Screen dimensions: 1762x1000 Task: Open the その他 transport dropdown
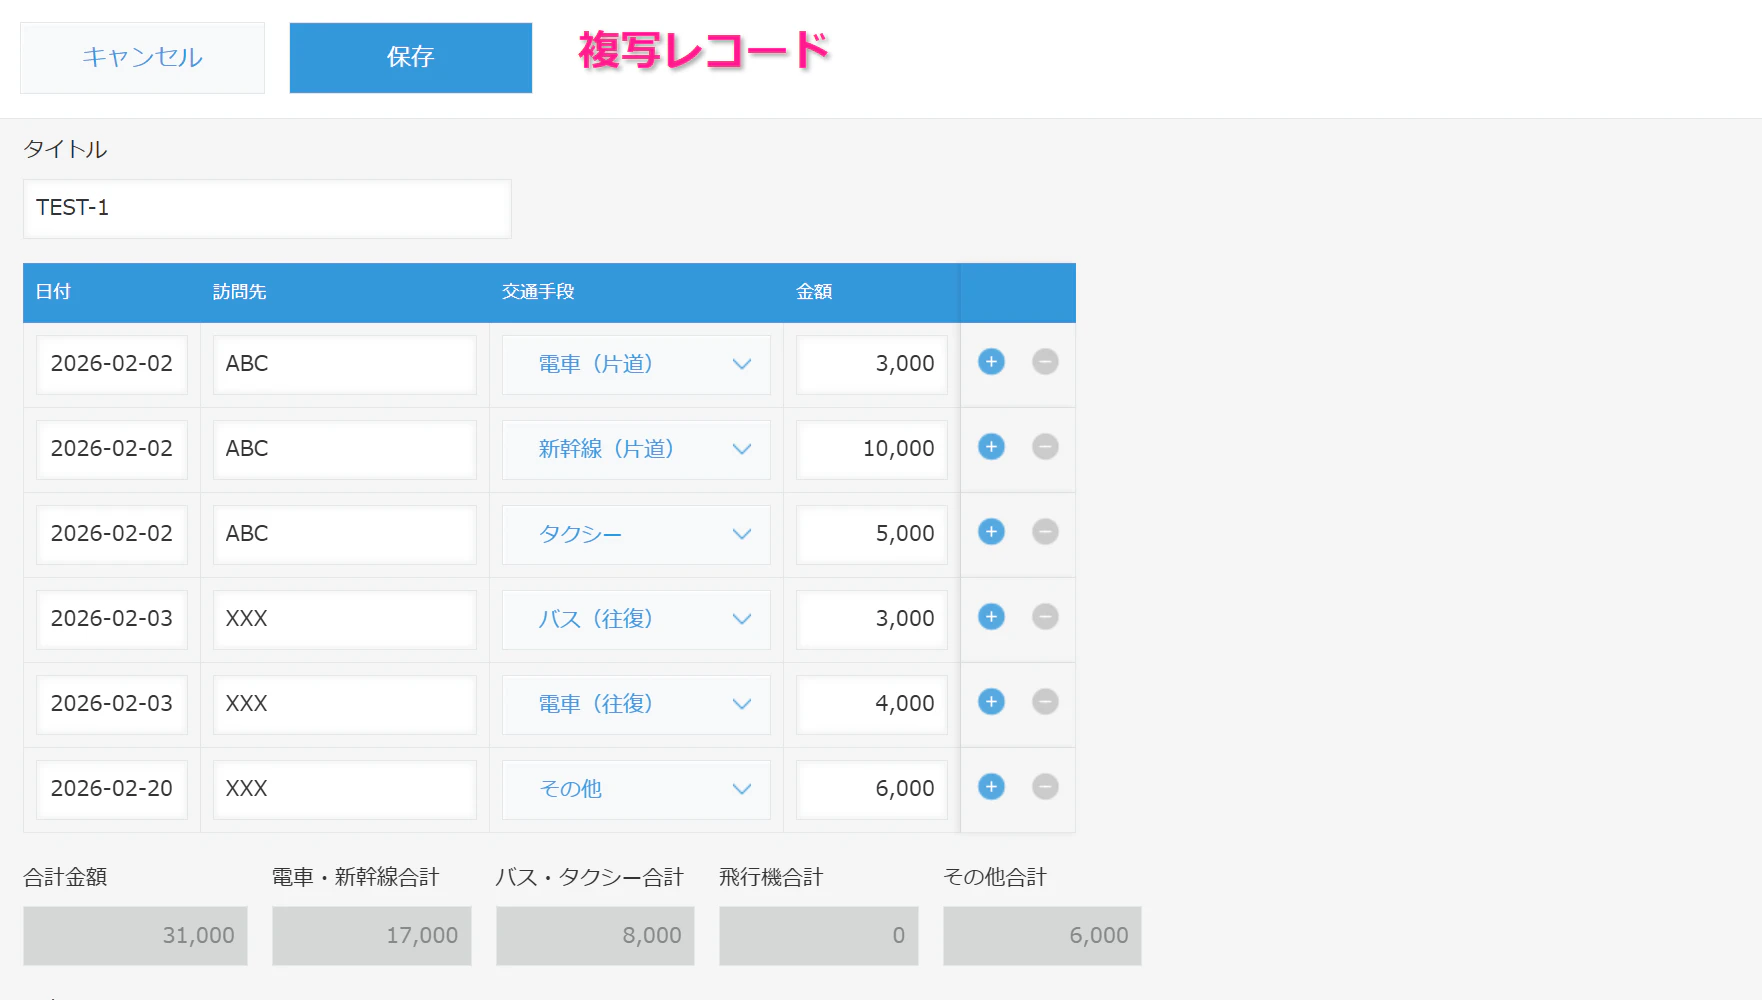636,789
